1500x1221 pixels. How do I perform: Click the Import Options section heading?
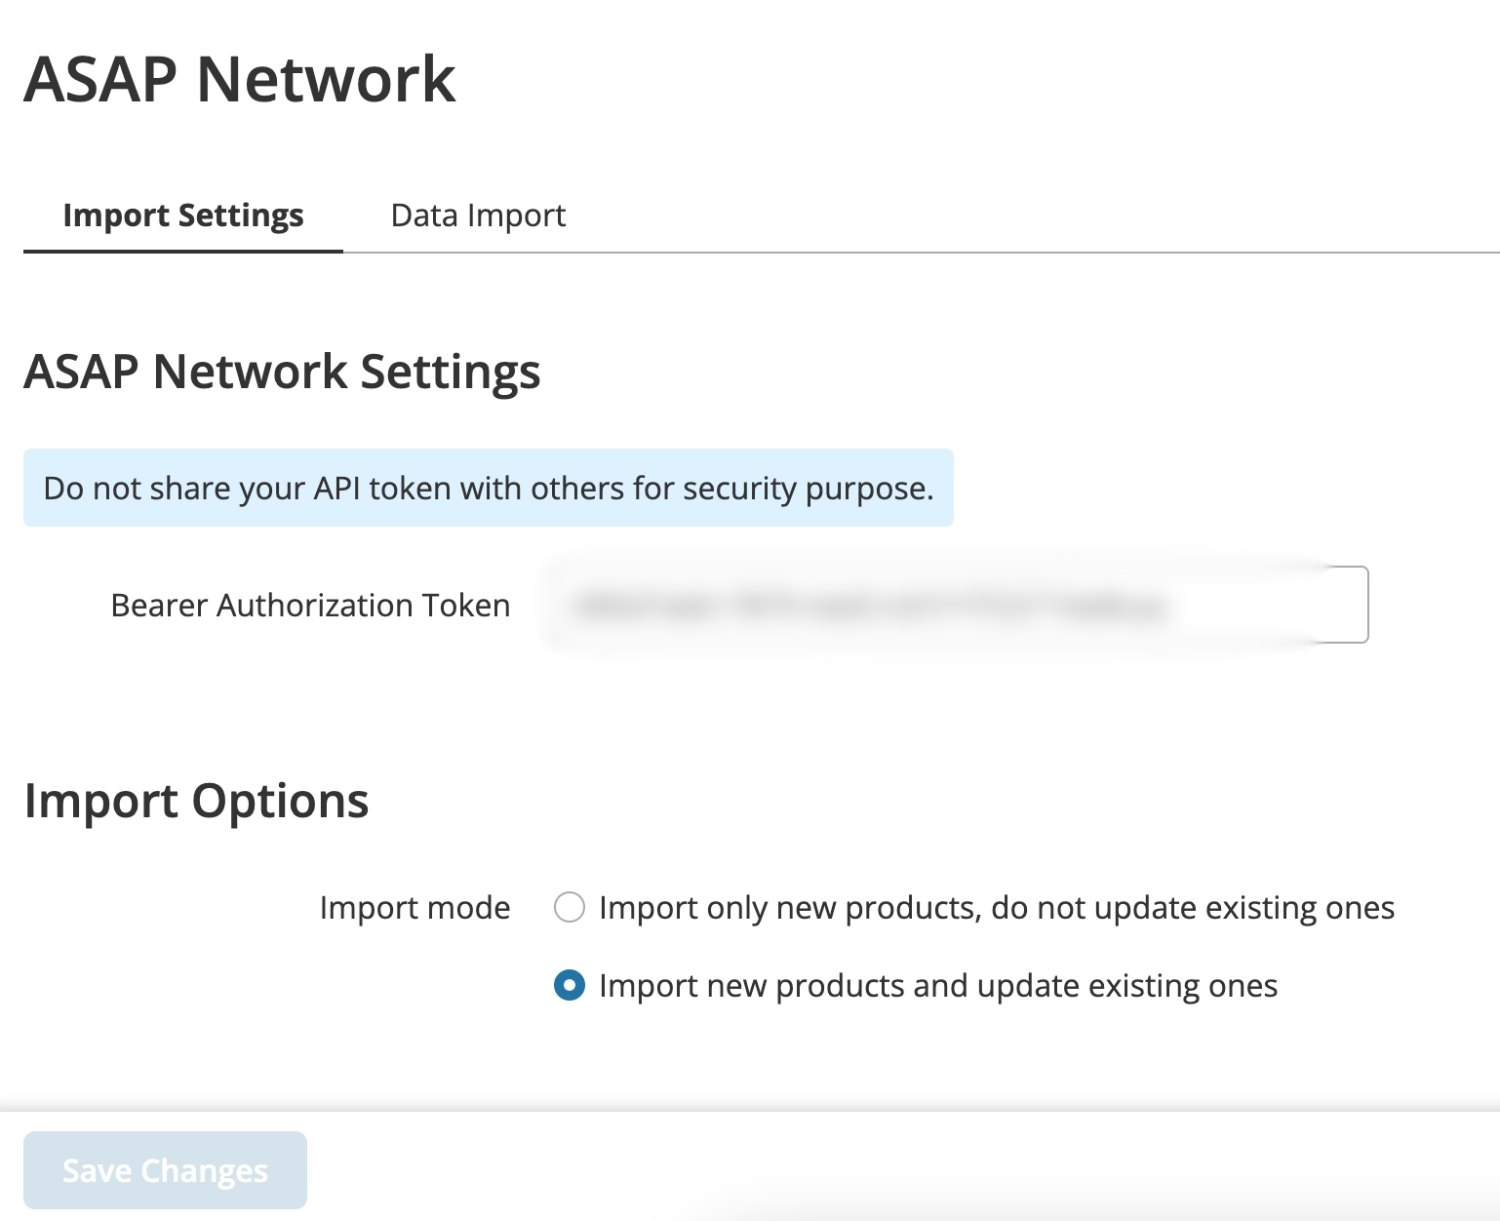click(x=197, y=799)
